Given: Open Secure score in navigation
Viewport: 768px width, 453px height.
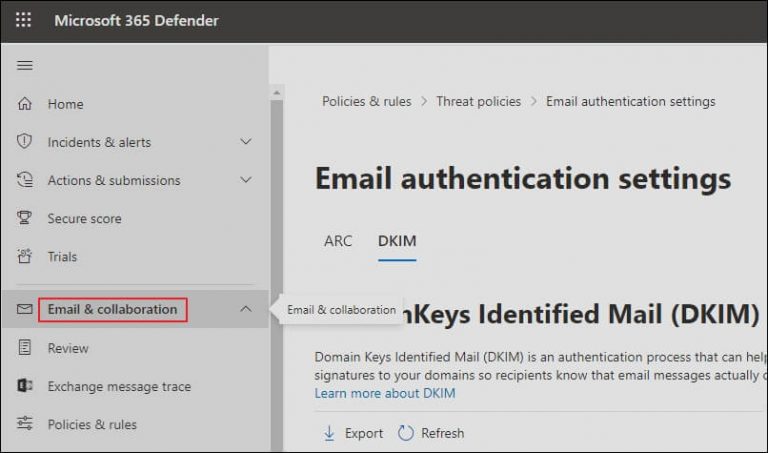Looking at the screenshot, I should pyautogui.click(x=84, y=218).
